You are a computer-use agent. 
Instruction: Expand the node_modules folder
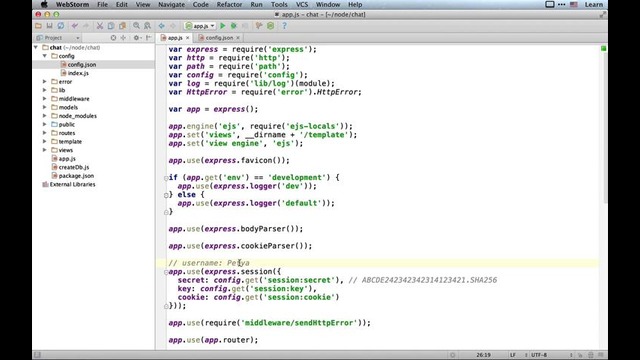(45, 116)
